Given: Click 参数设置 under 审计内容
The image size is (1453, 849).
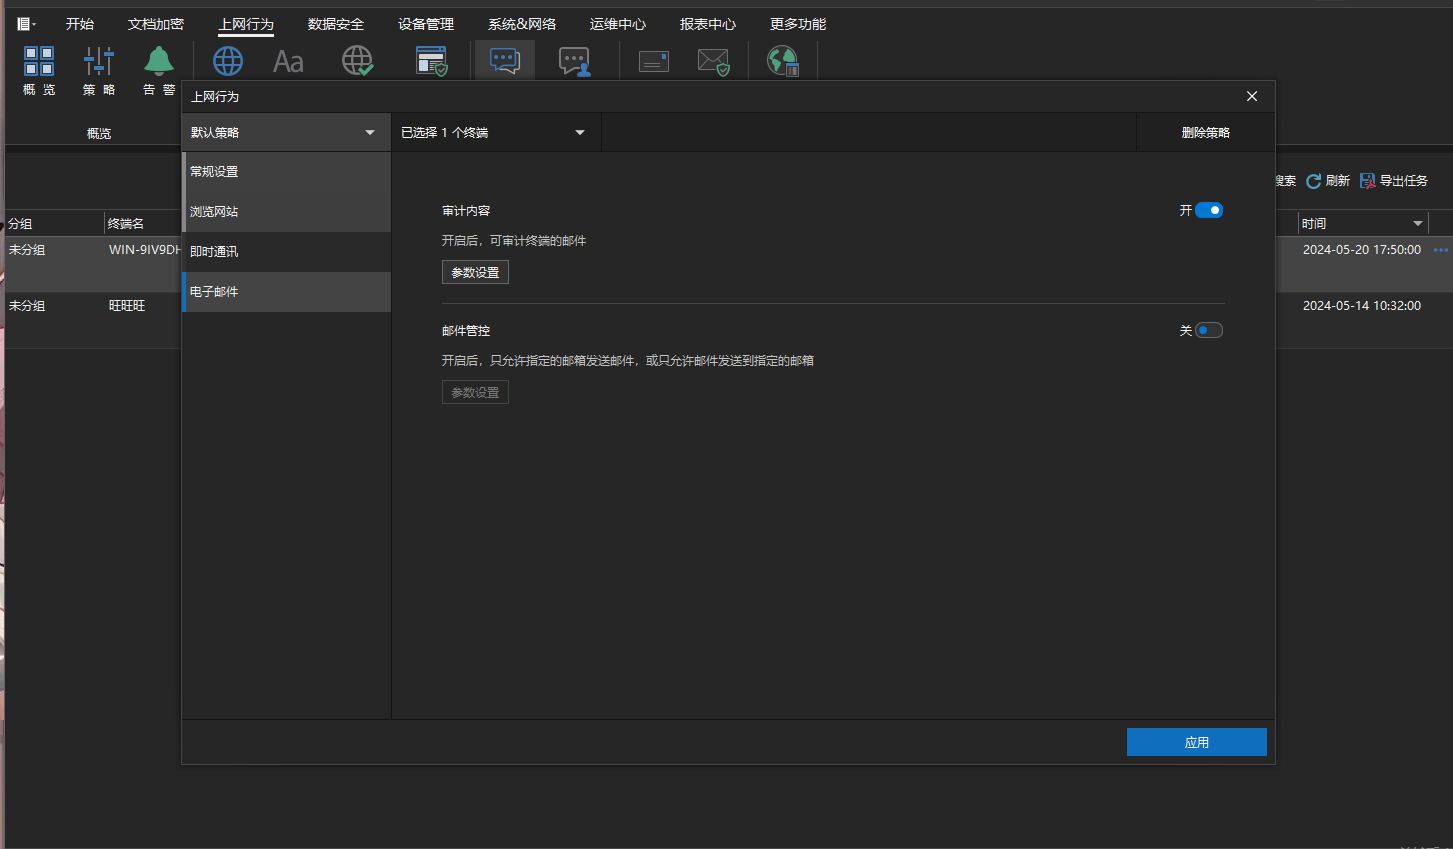Looking at the screenshot, I should [475, 272].
